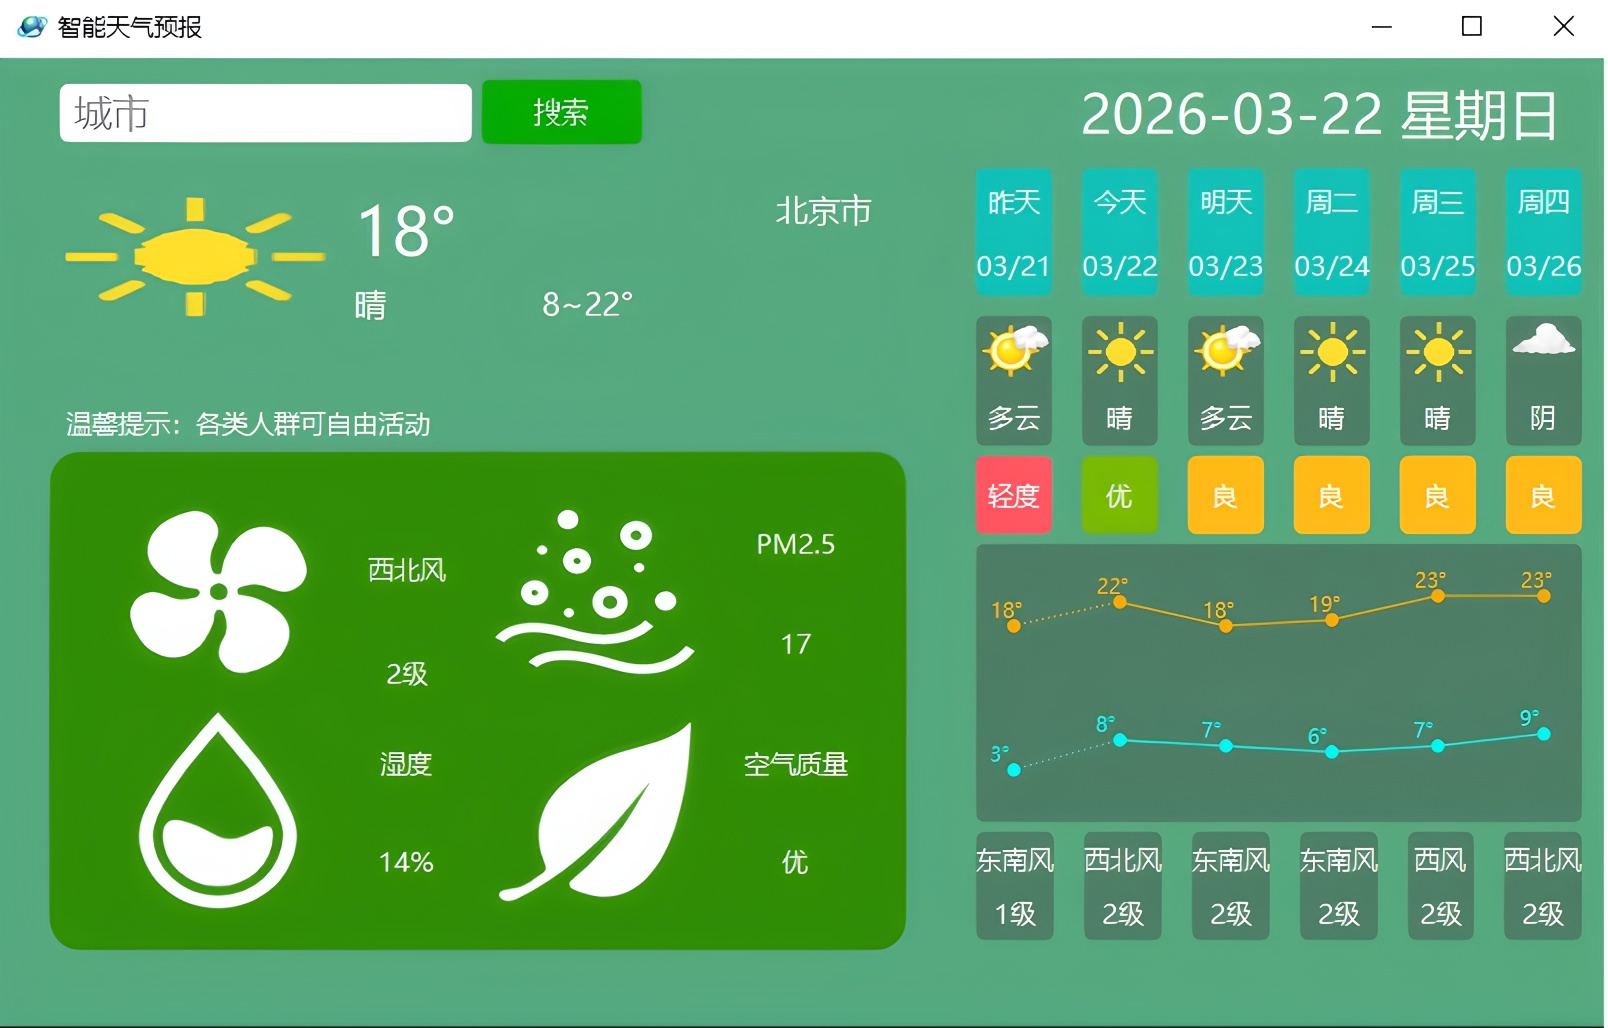This screenshot has width=1608, height=1028.
Task: Click the air quality leaf icon
Action: coord(596,812)
